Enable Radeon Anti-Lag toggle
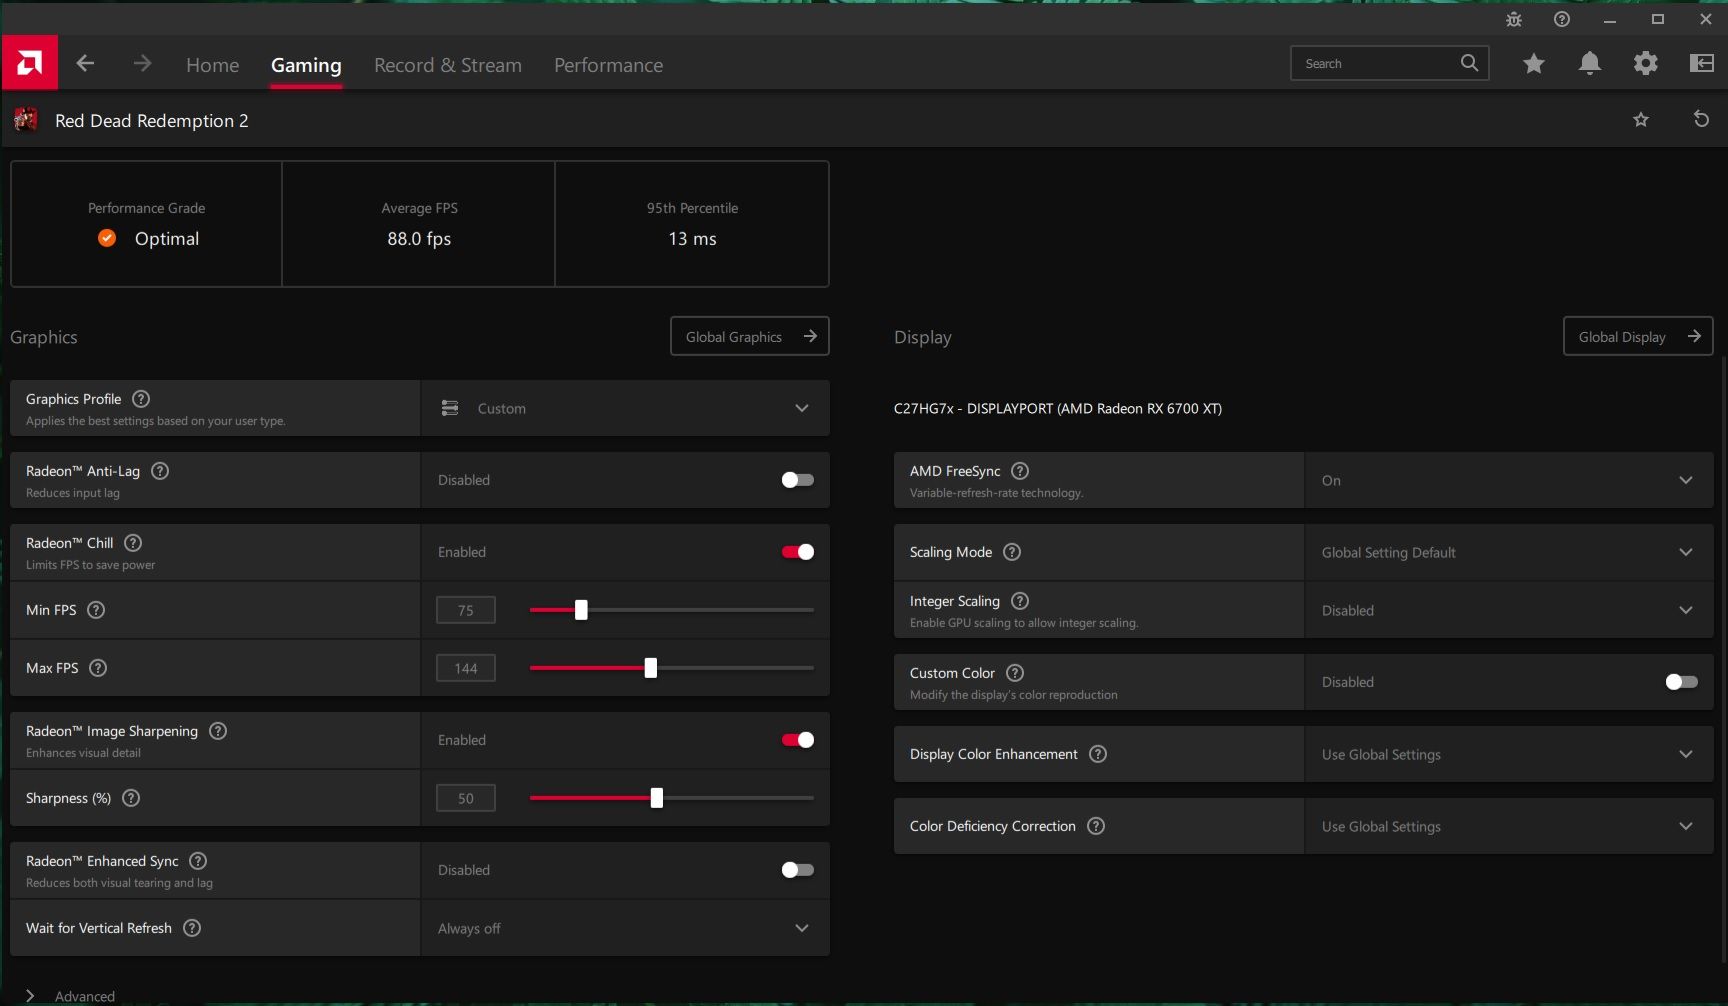1728x1006 pixels. pos(797,480)
